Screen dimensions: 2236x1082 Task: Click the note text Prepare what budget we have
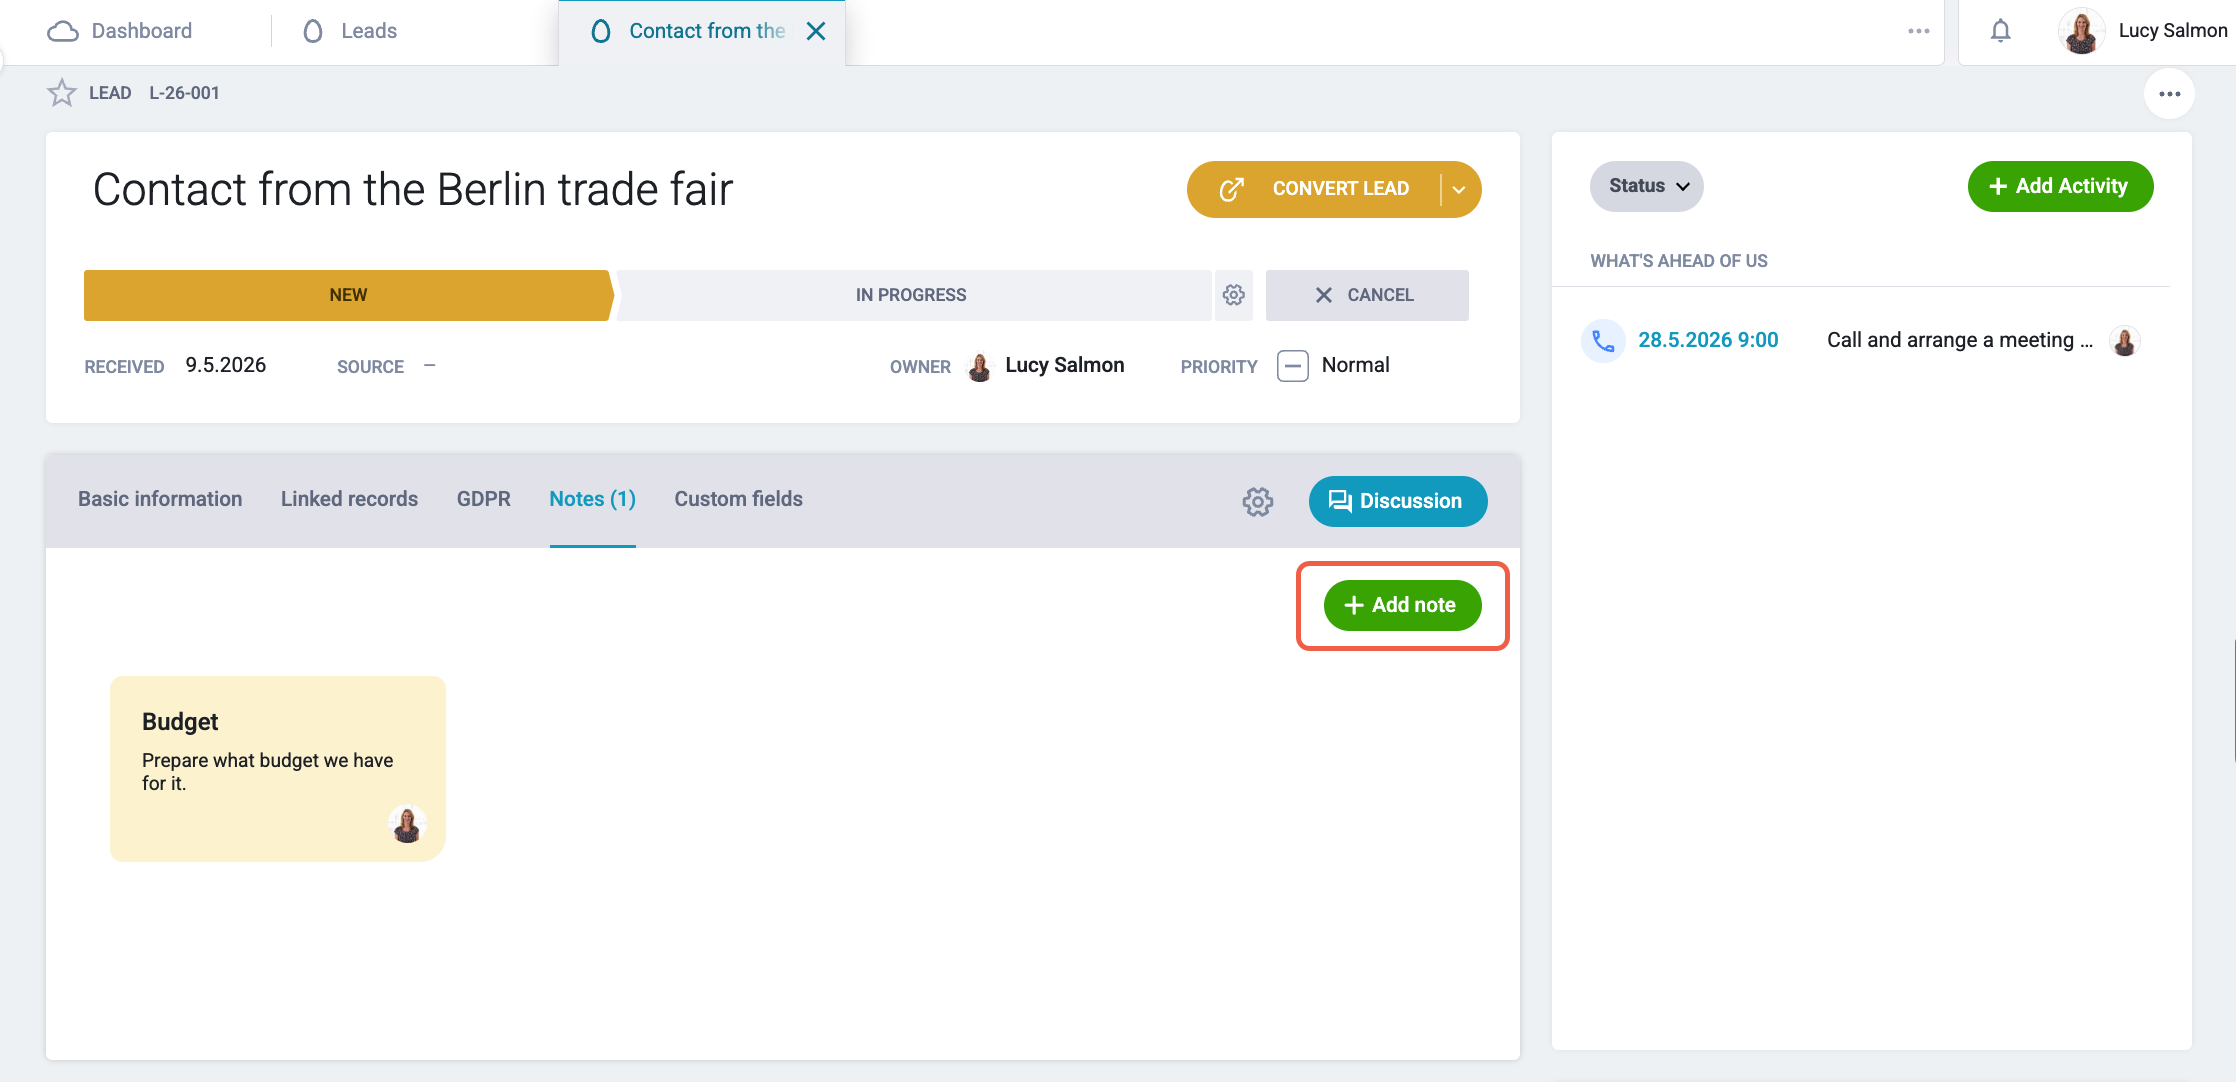[267, 771]
